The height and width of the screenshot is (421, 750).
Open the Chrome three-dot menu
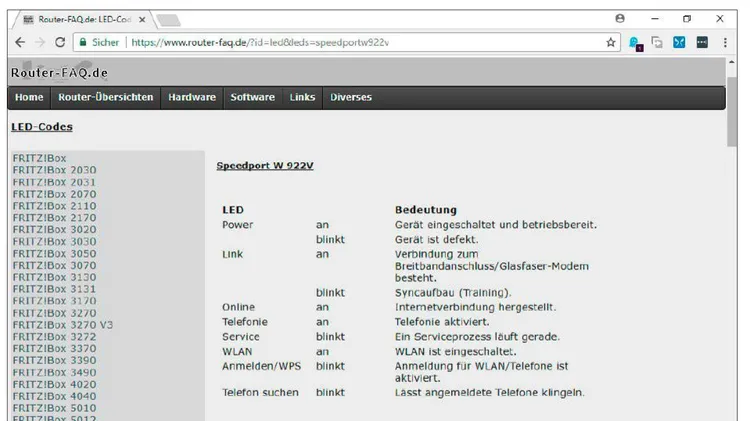coord(725,43)
